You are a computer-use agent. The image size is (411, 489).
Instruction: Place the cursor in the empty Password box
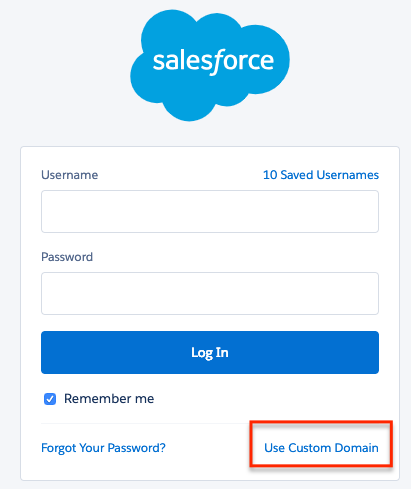(x=210, y=293)
